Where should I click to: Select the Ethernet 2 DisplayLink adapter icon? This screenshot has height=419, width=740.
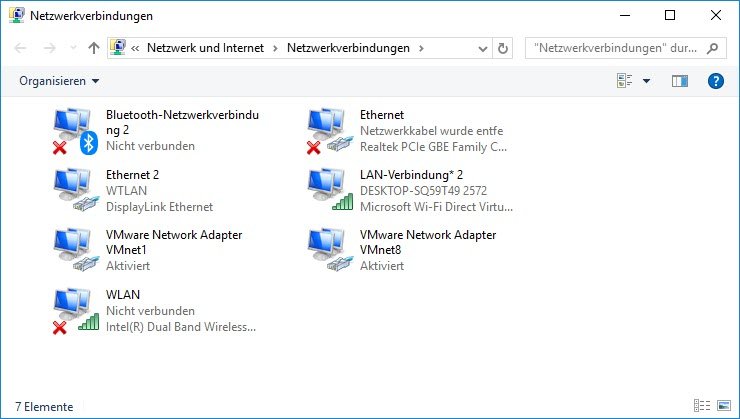point(73,190)
